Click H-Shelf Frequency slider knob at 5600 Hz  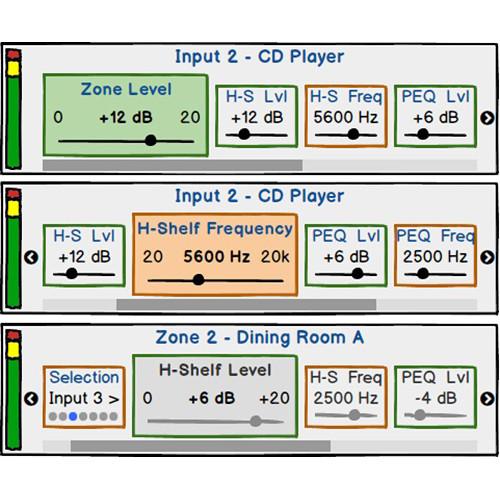[198, 280]
